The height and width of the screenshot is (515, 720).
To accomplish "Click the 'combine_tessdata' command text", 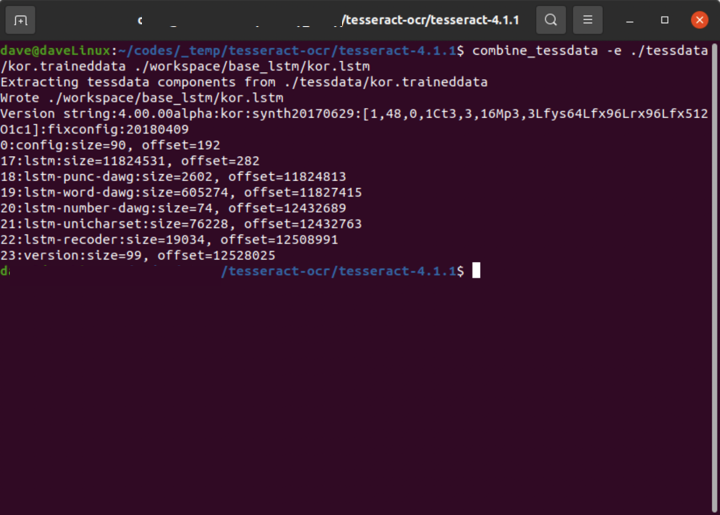I will coord(535,50).
